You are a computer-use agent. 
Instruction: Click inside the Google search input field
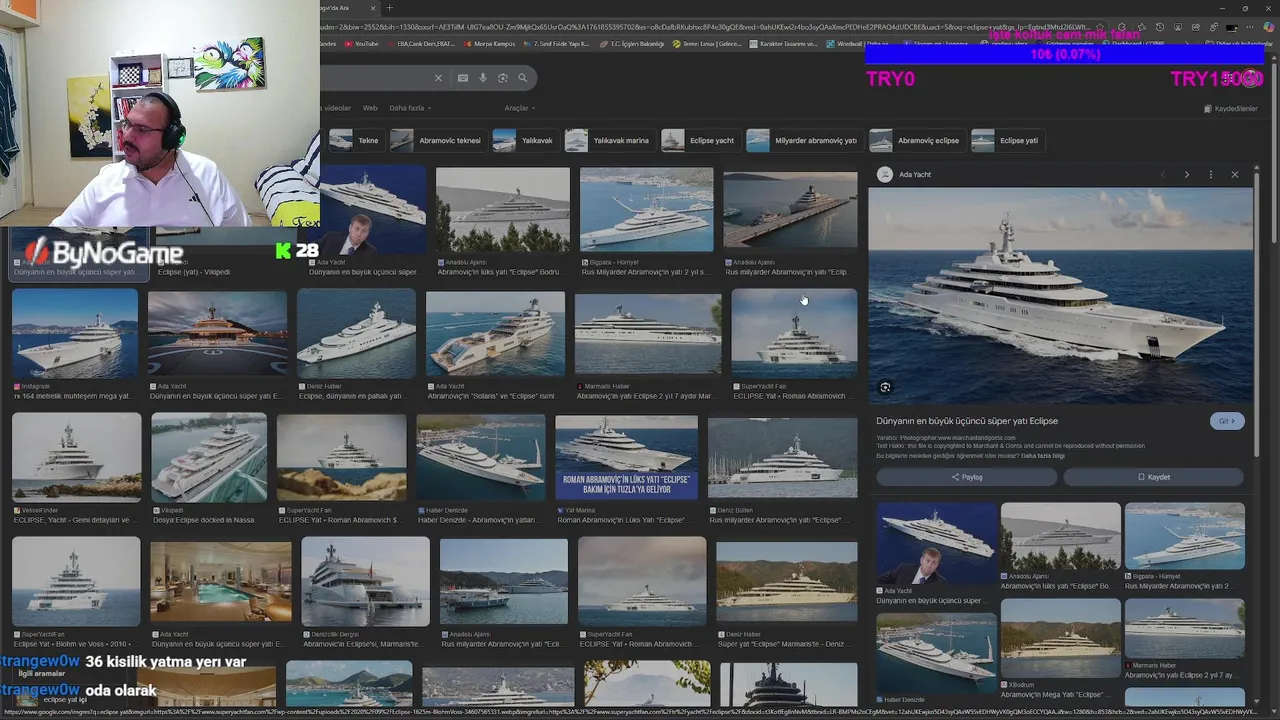[375, 78]
